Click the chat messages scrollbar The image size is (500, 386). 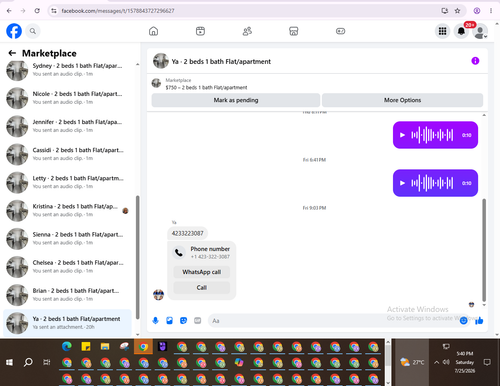click(x=484, y=250)
